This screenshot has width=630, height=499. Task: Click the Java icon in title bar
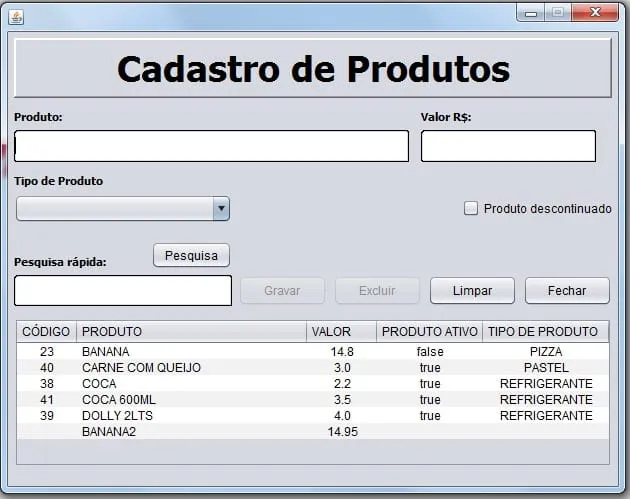click(x=16, y=17)
